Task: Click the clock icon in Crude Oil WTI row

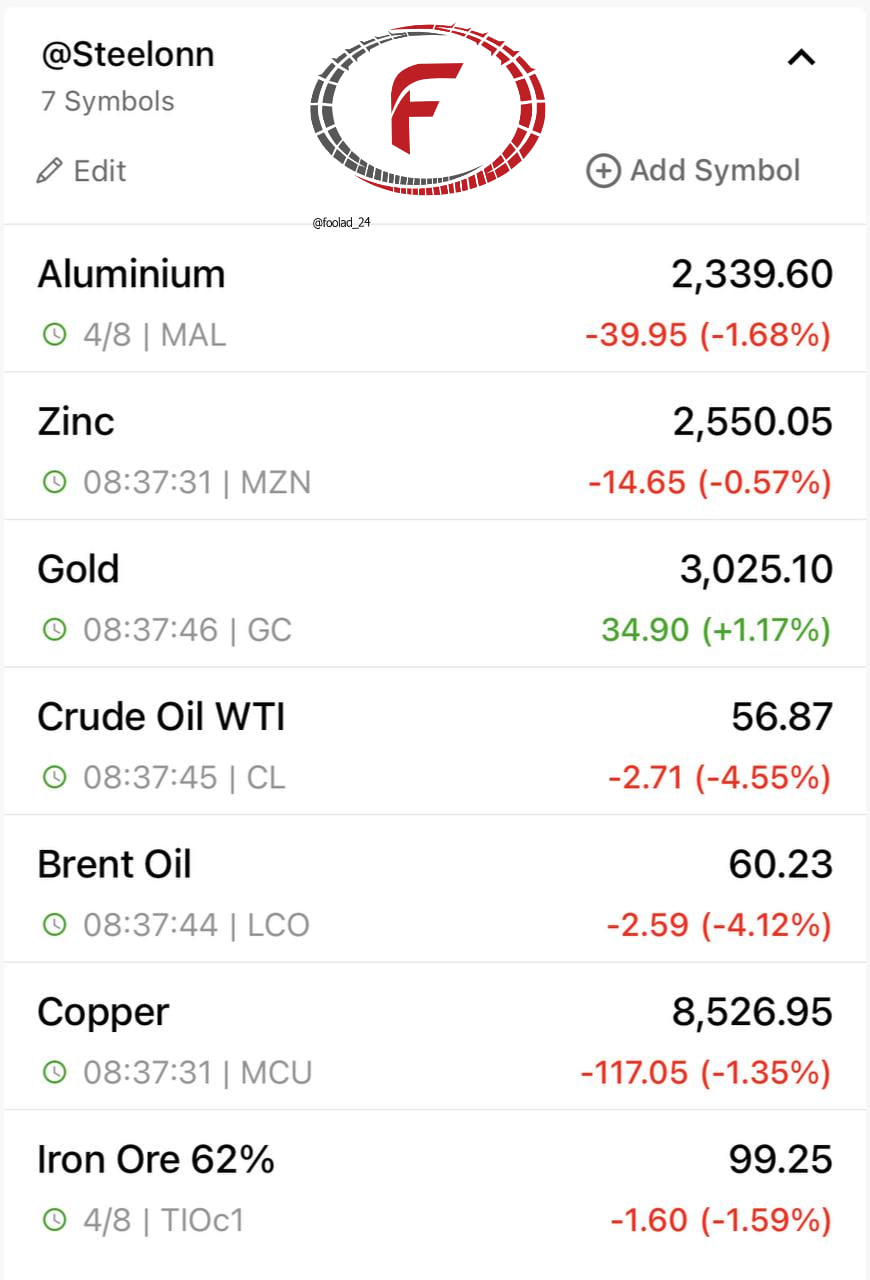Action: coord(54,777)
